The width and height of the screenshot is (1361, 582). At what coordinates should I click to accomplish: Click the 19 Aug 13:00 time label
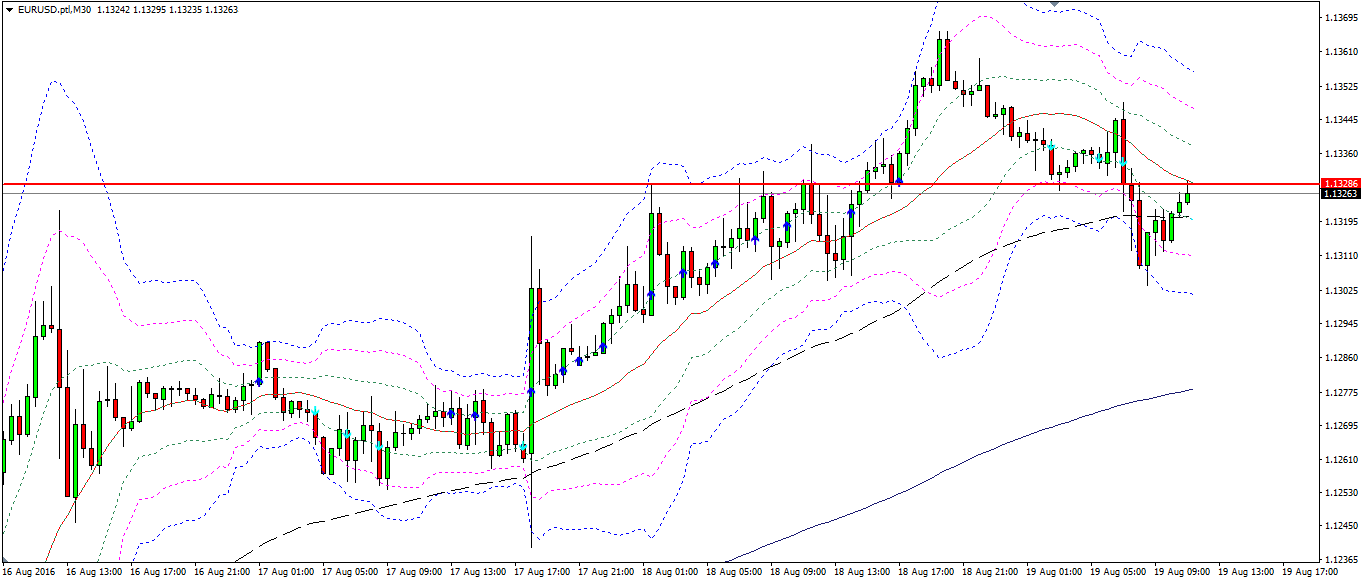coord(1246,573)
